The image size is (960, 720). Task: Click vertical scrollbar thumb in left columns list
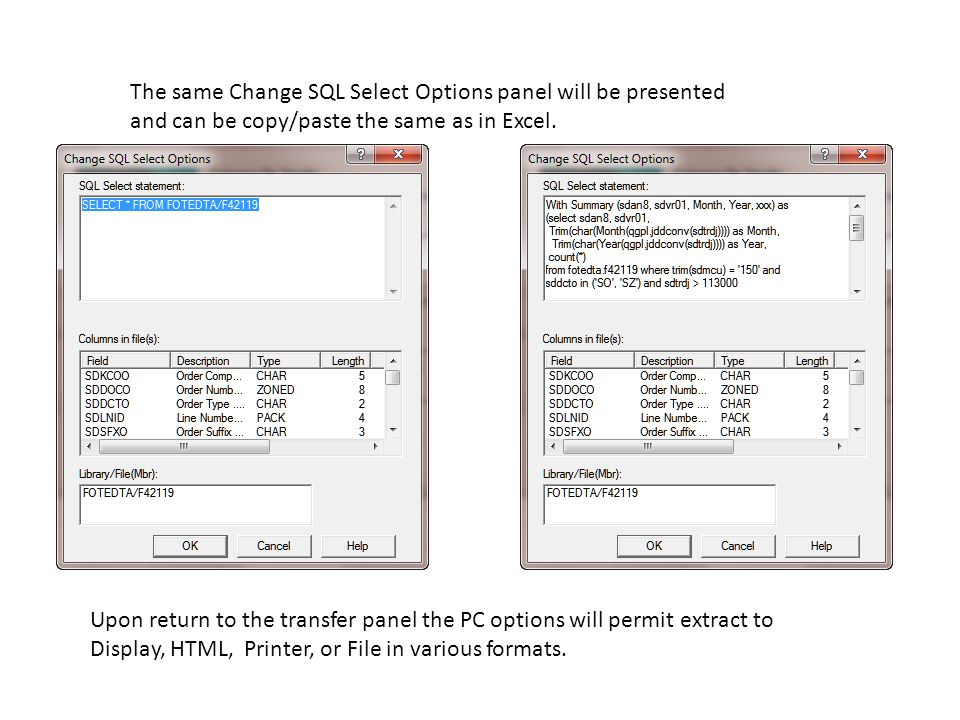[393, 377]
